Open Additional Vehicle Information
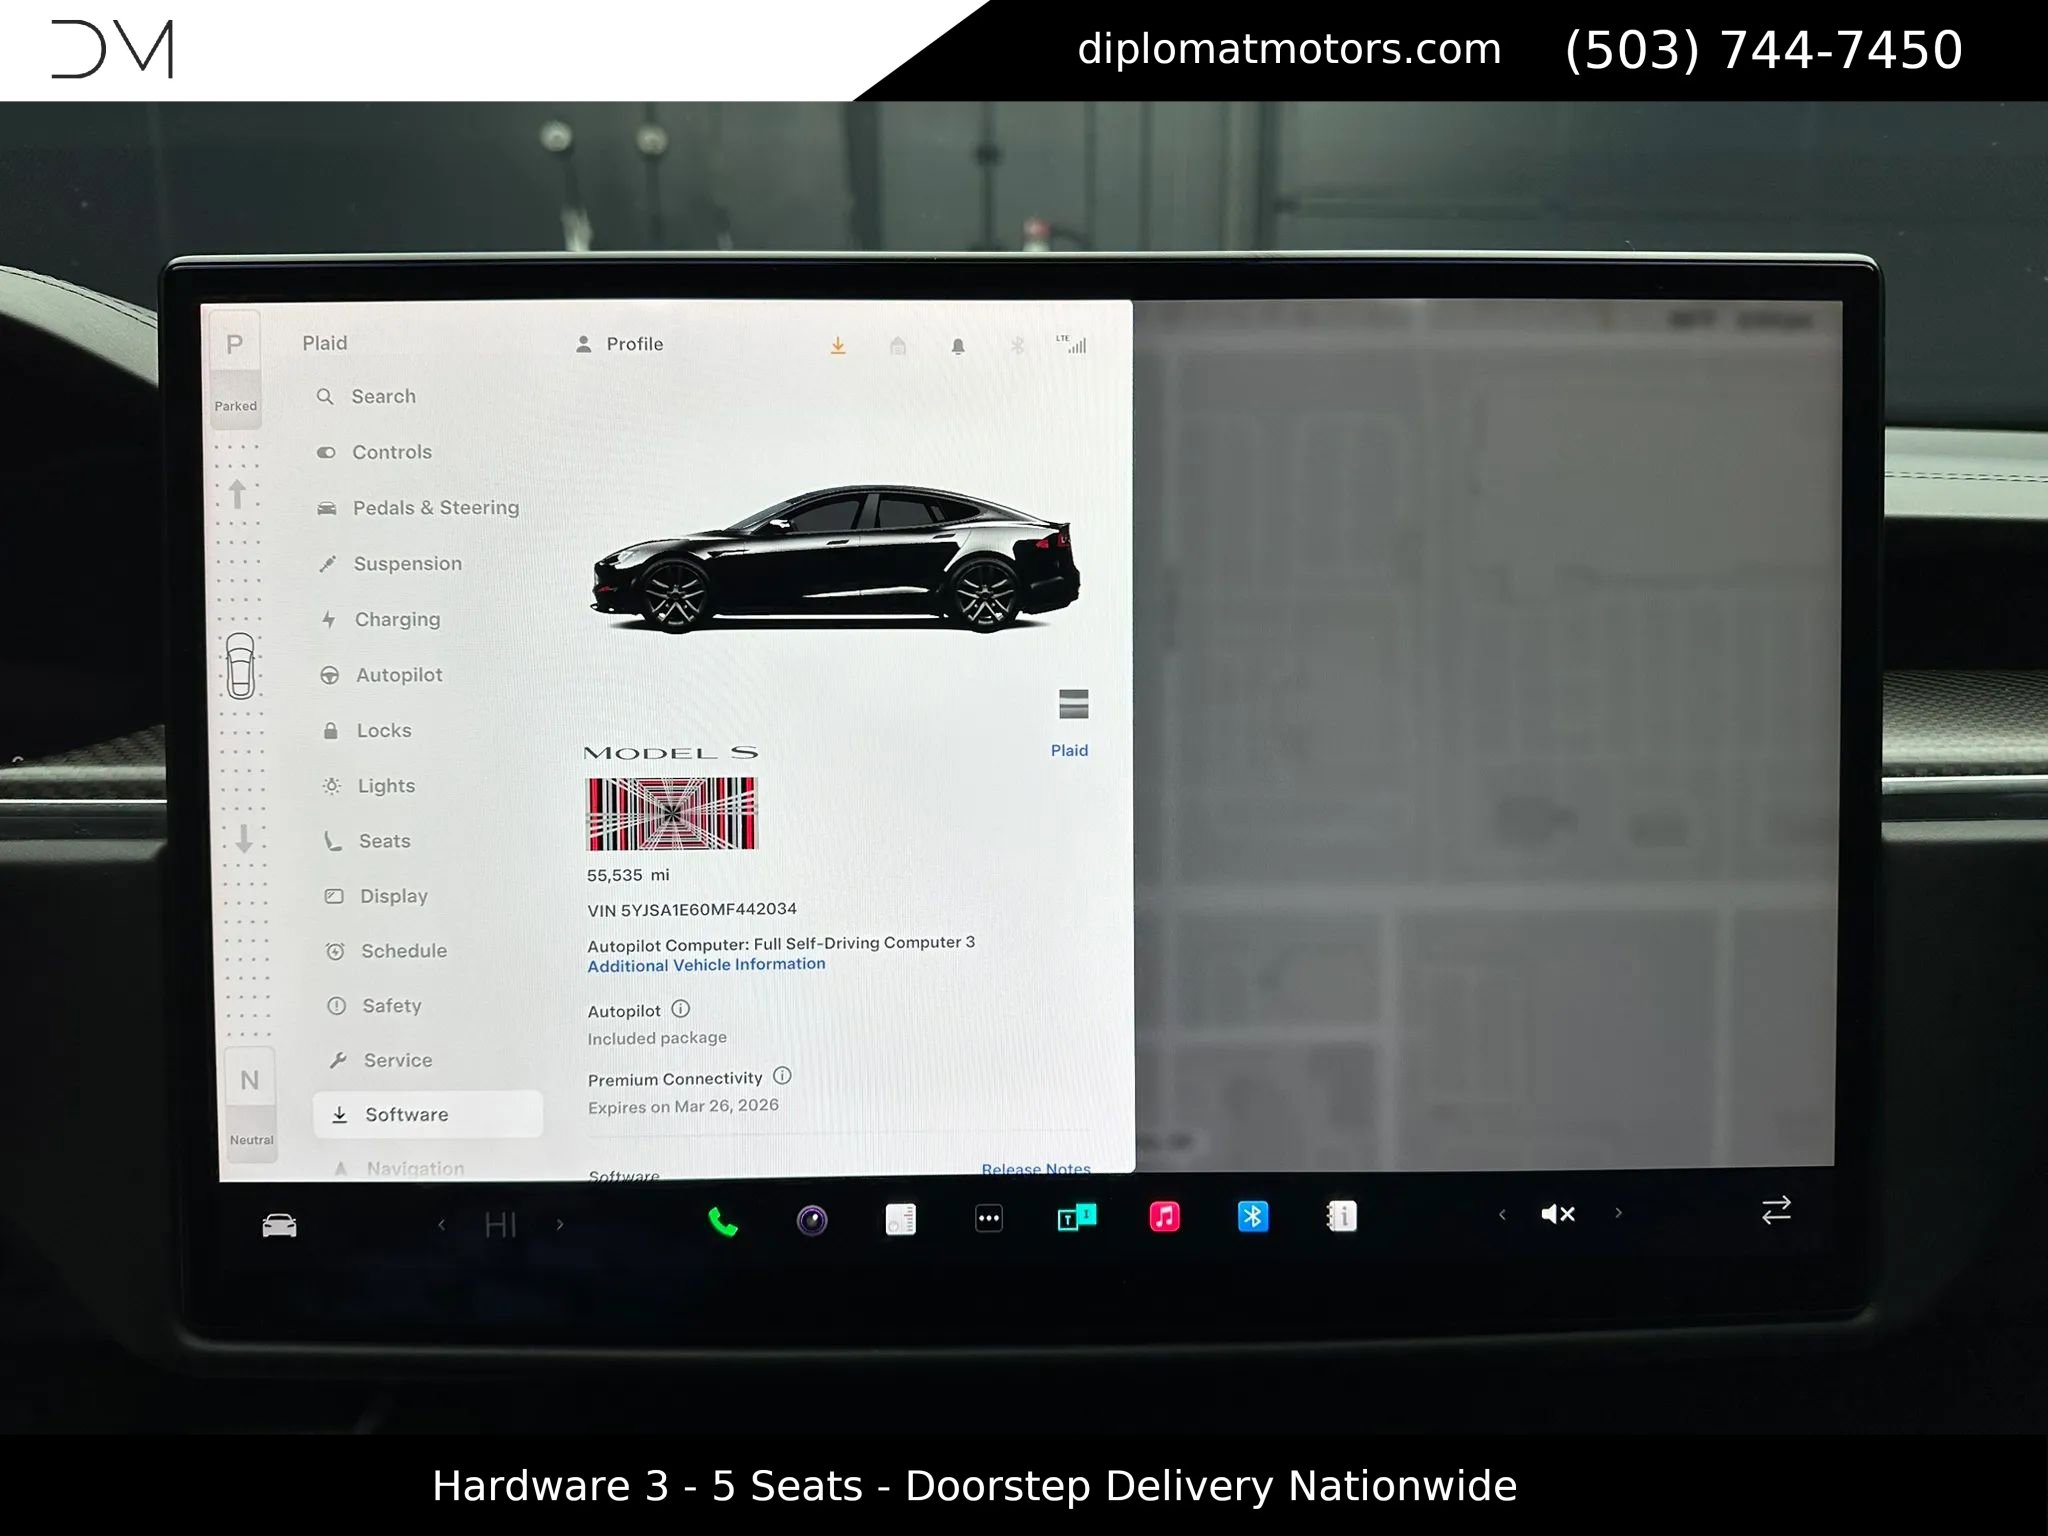 tap(705, 964)
